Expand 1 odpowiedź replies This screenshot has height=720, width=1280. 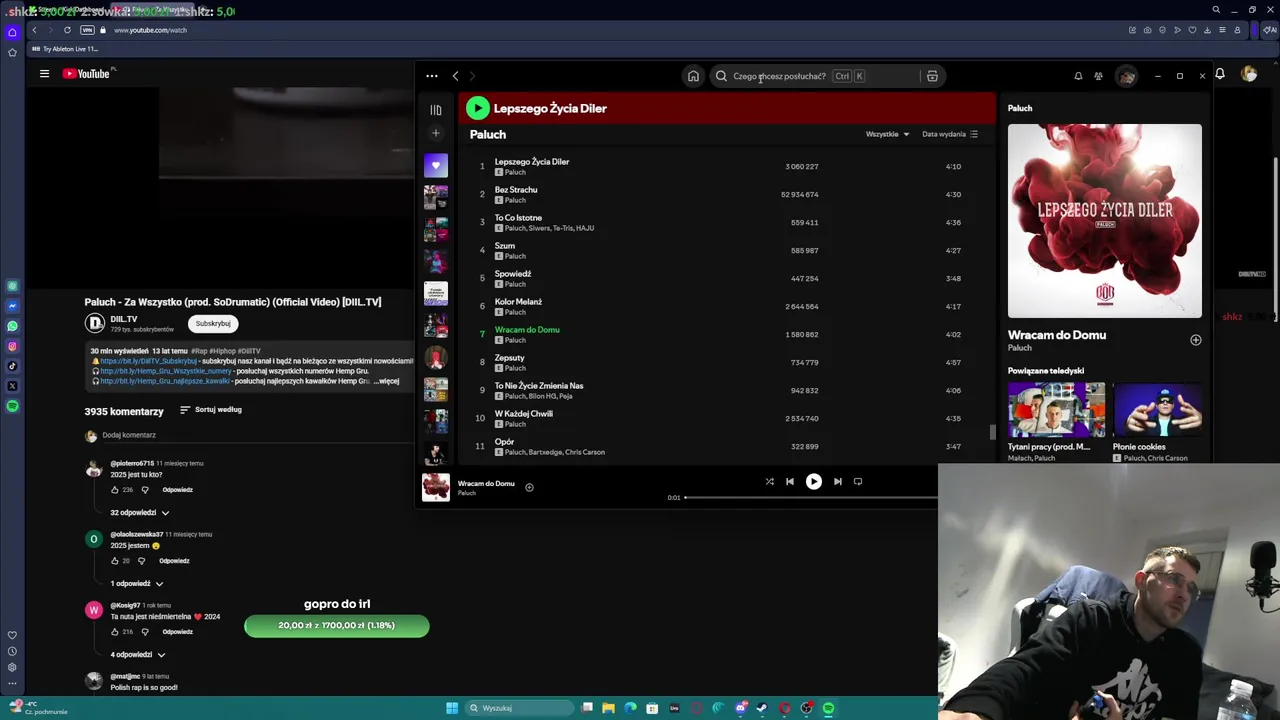[137, 583]
